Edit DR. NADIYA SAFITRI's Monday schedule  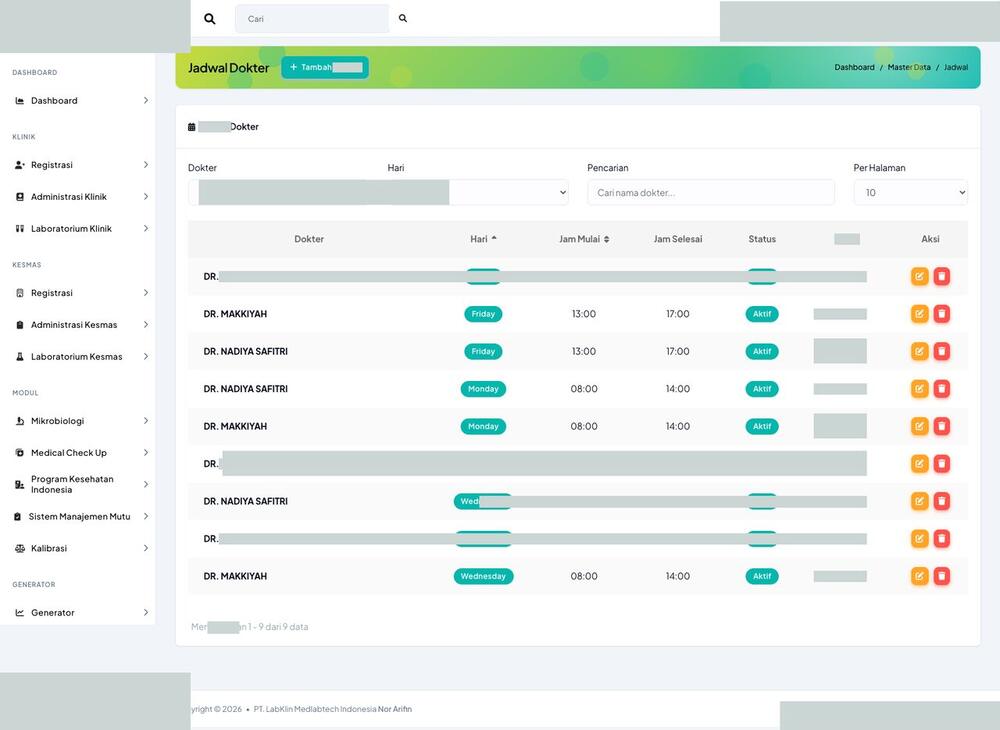point(919,389)
